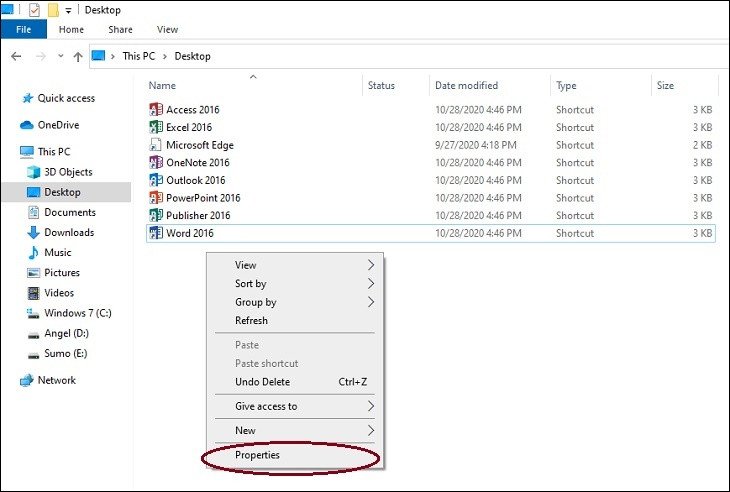The image size is (730, 492).
Task: Click the Outlook 2016 shortcut icon
Action: 155,180
